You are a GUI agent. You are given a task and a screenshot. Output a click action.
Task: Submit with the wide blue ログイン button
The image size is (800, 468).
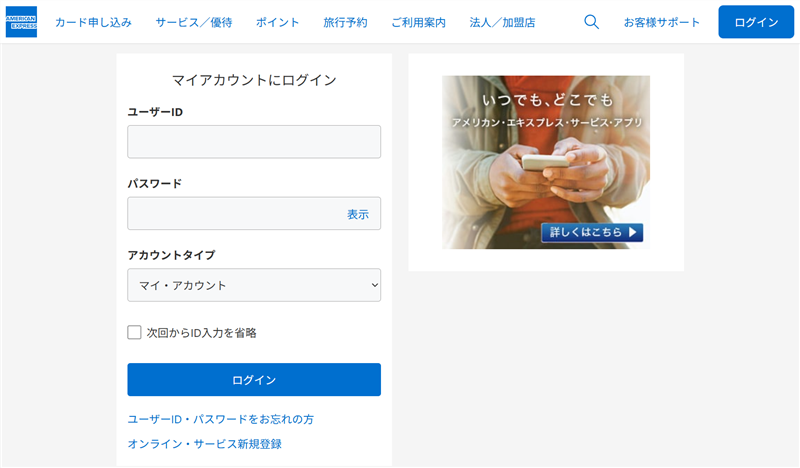tap(254, 380)
